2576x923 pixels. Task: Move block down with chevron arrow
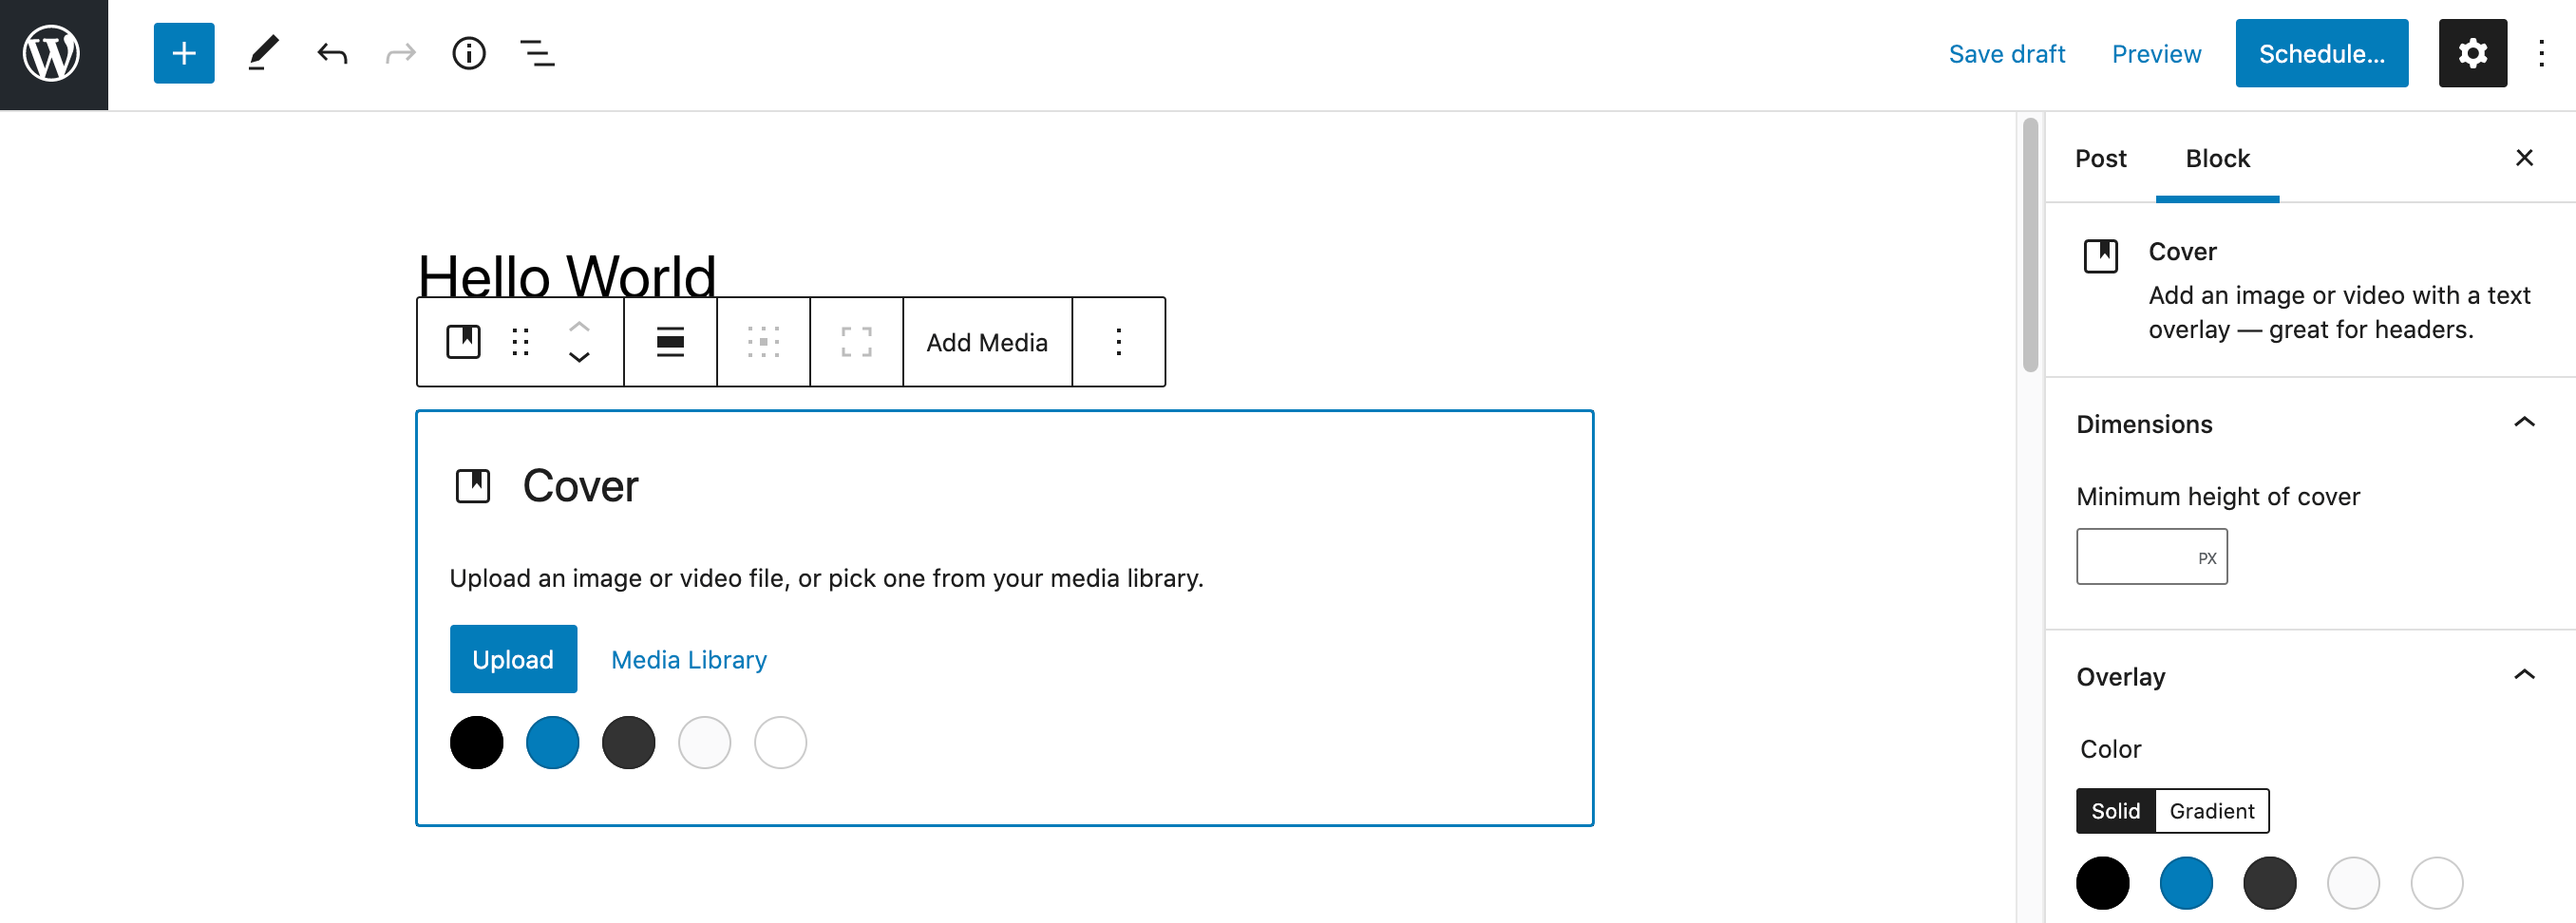pos(579,358)
